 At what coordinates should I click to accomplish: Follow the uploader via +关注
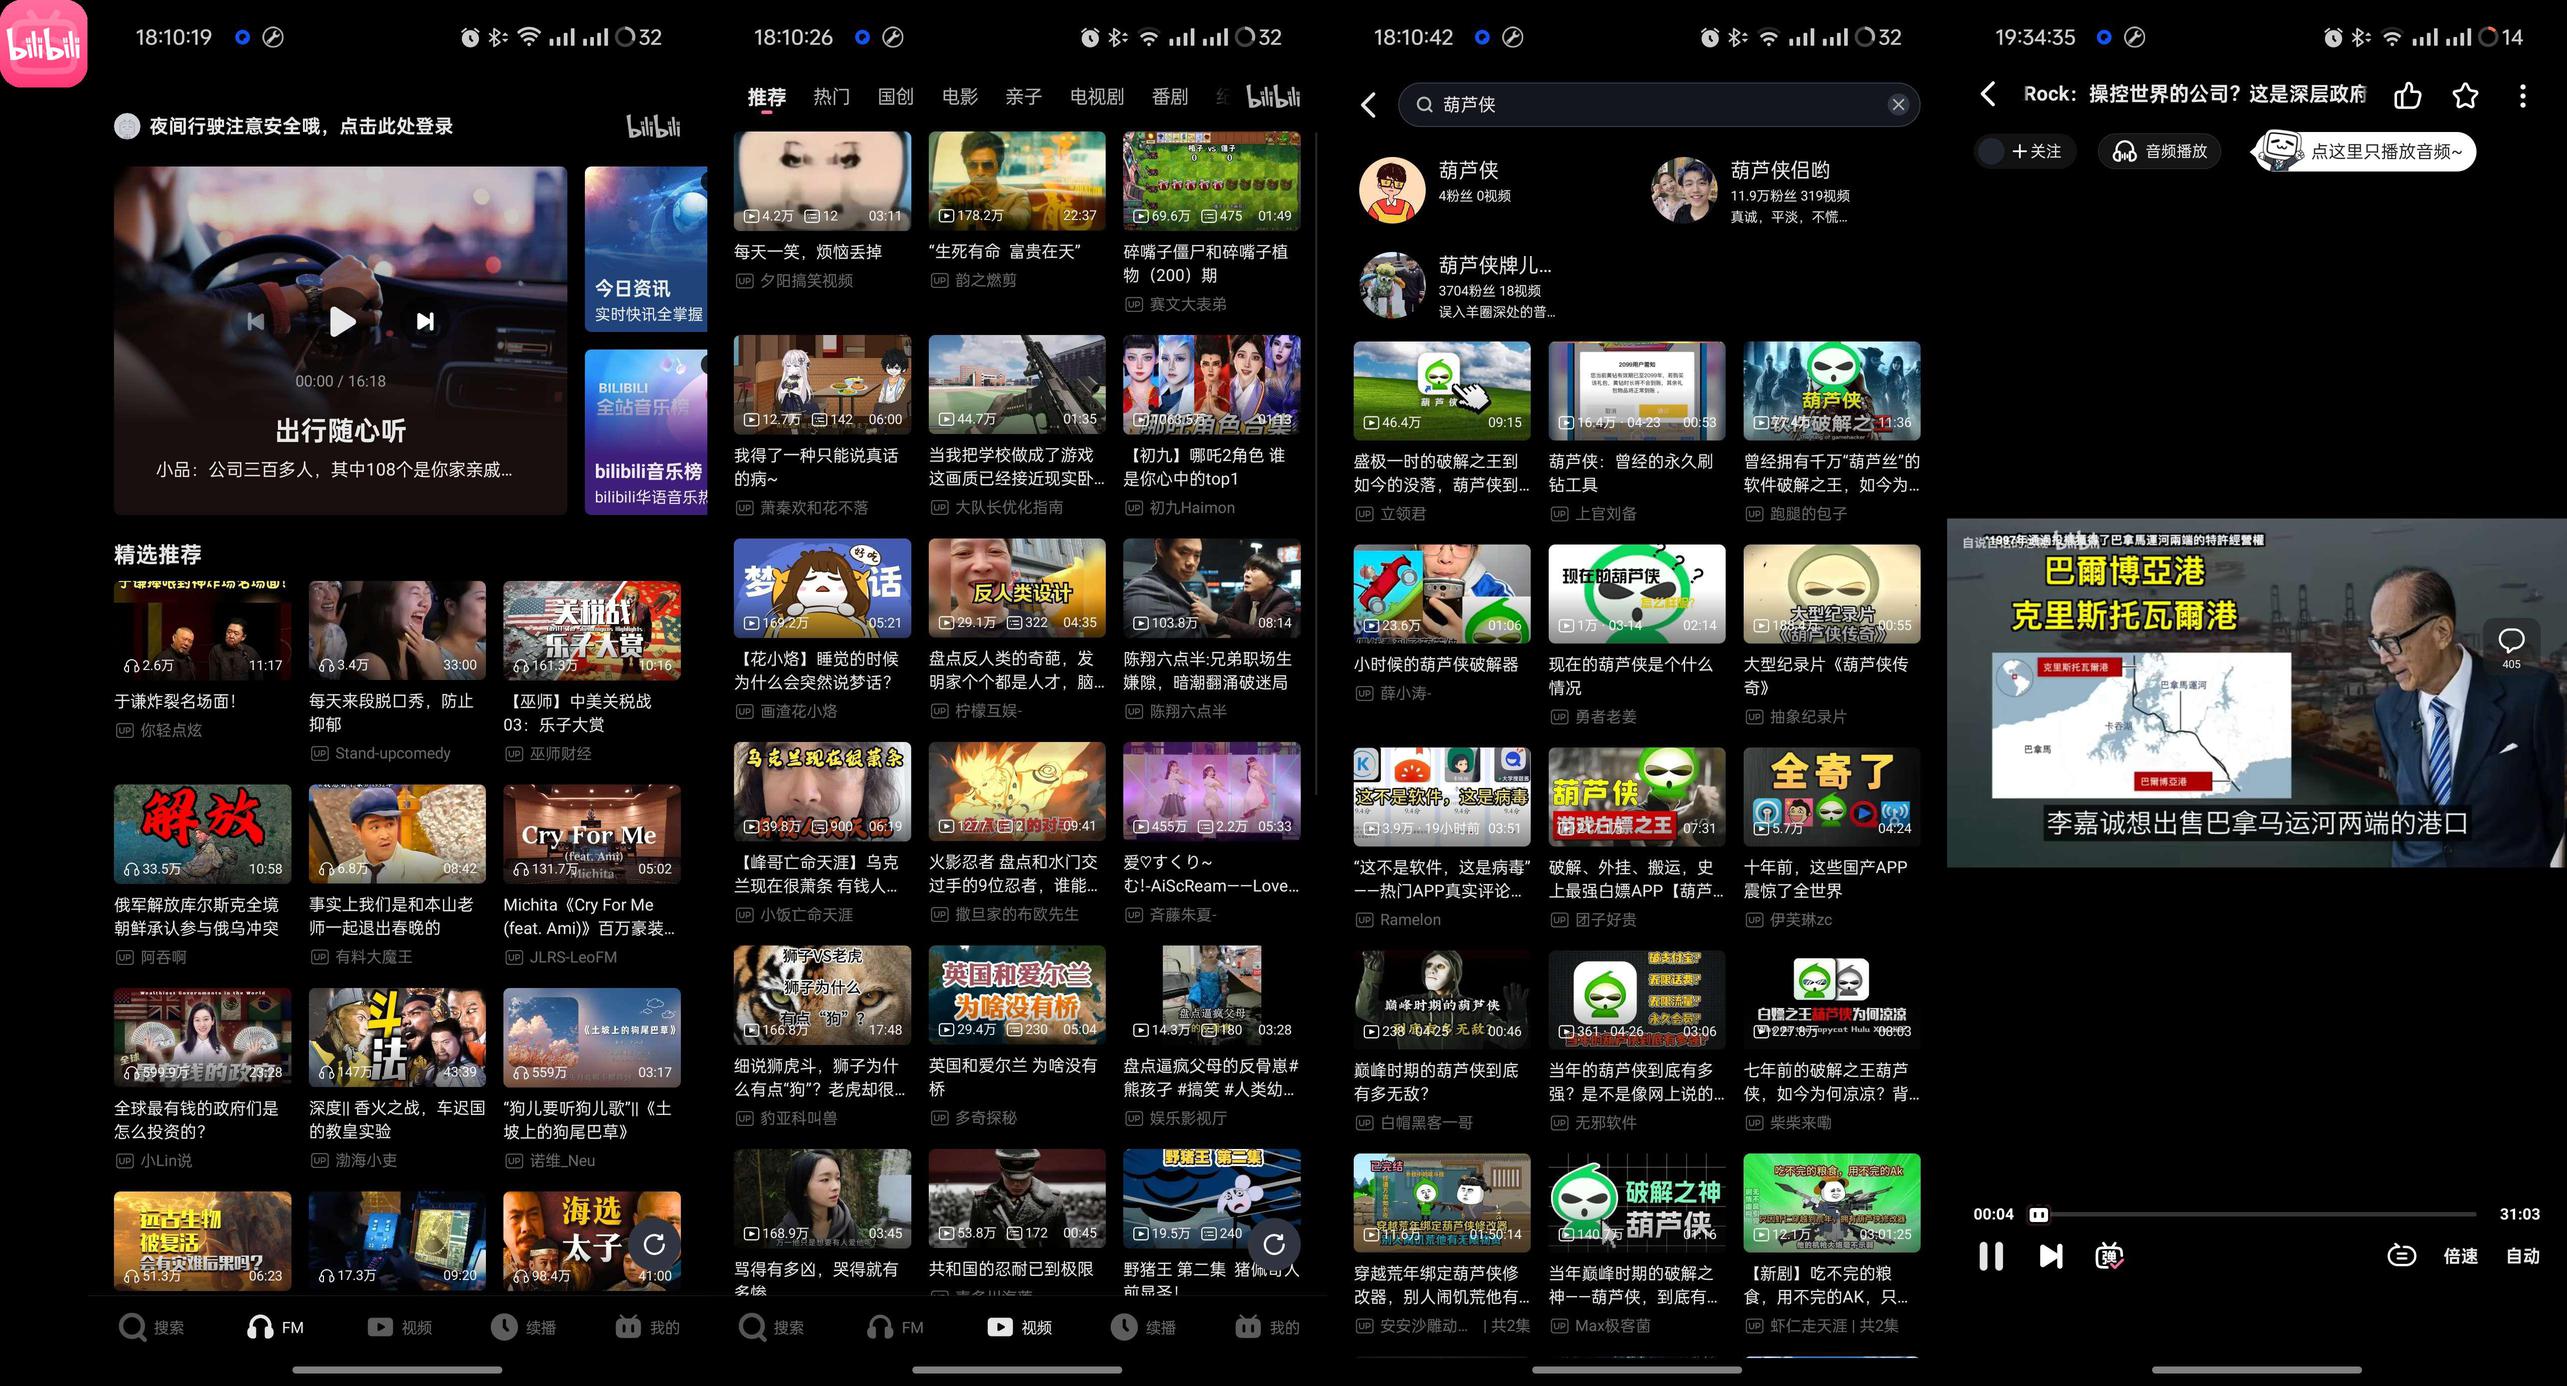click(2025, 151)
